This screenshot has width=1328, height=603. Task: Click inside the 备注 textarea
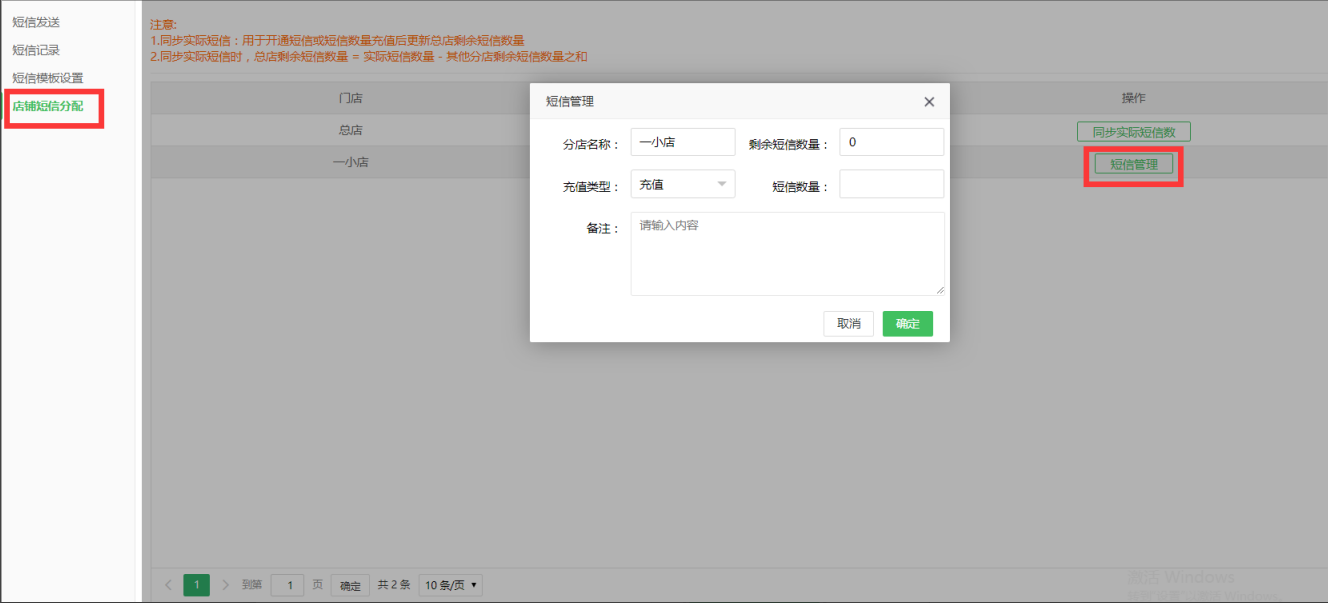[787, 250]
